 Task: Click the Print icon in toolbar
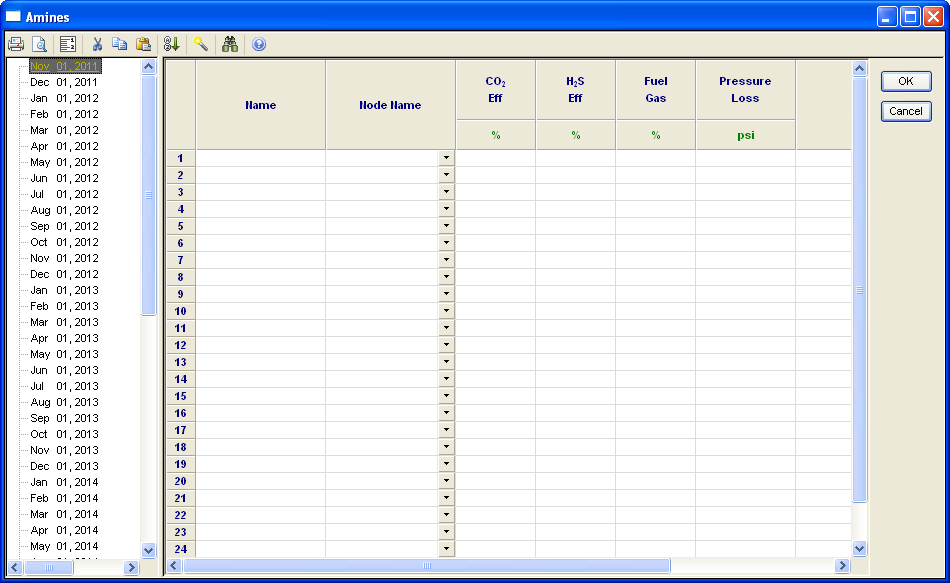tap(16, 44)
